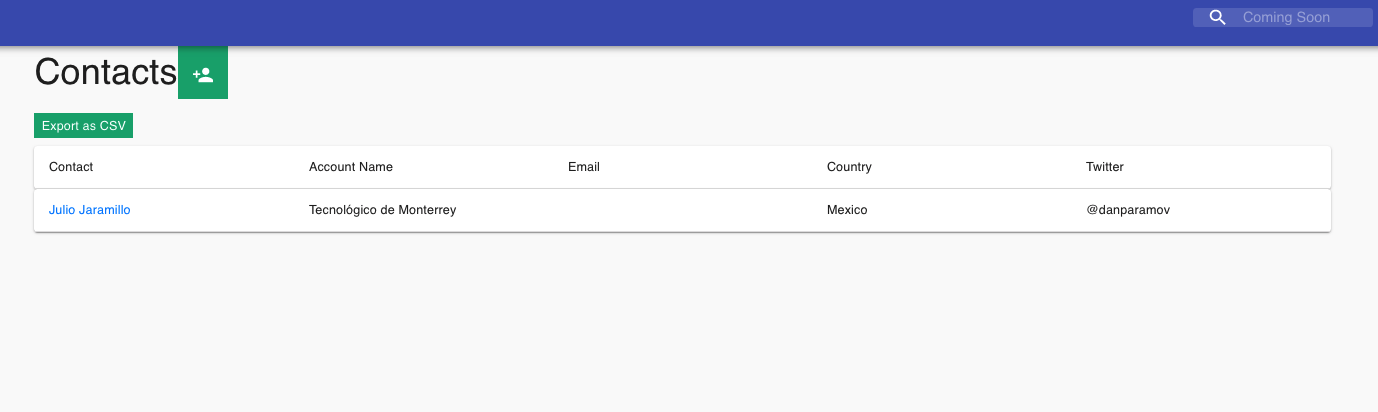Viewport: 1378px width, 412px height.
Task: Click the Country column header
Action: tap(849, 167)
